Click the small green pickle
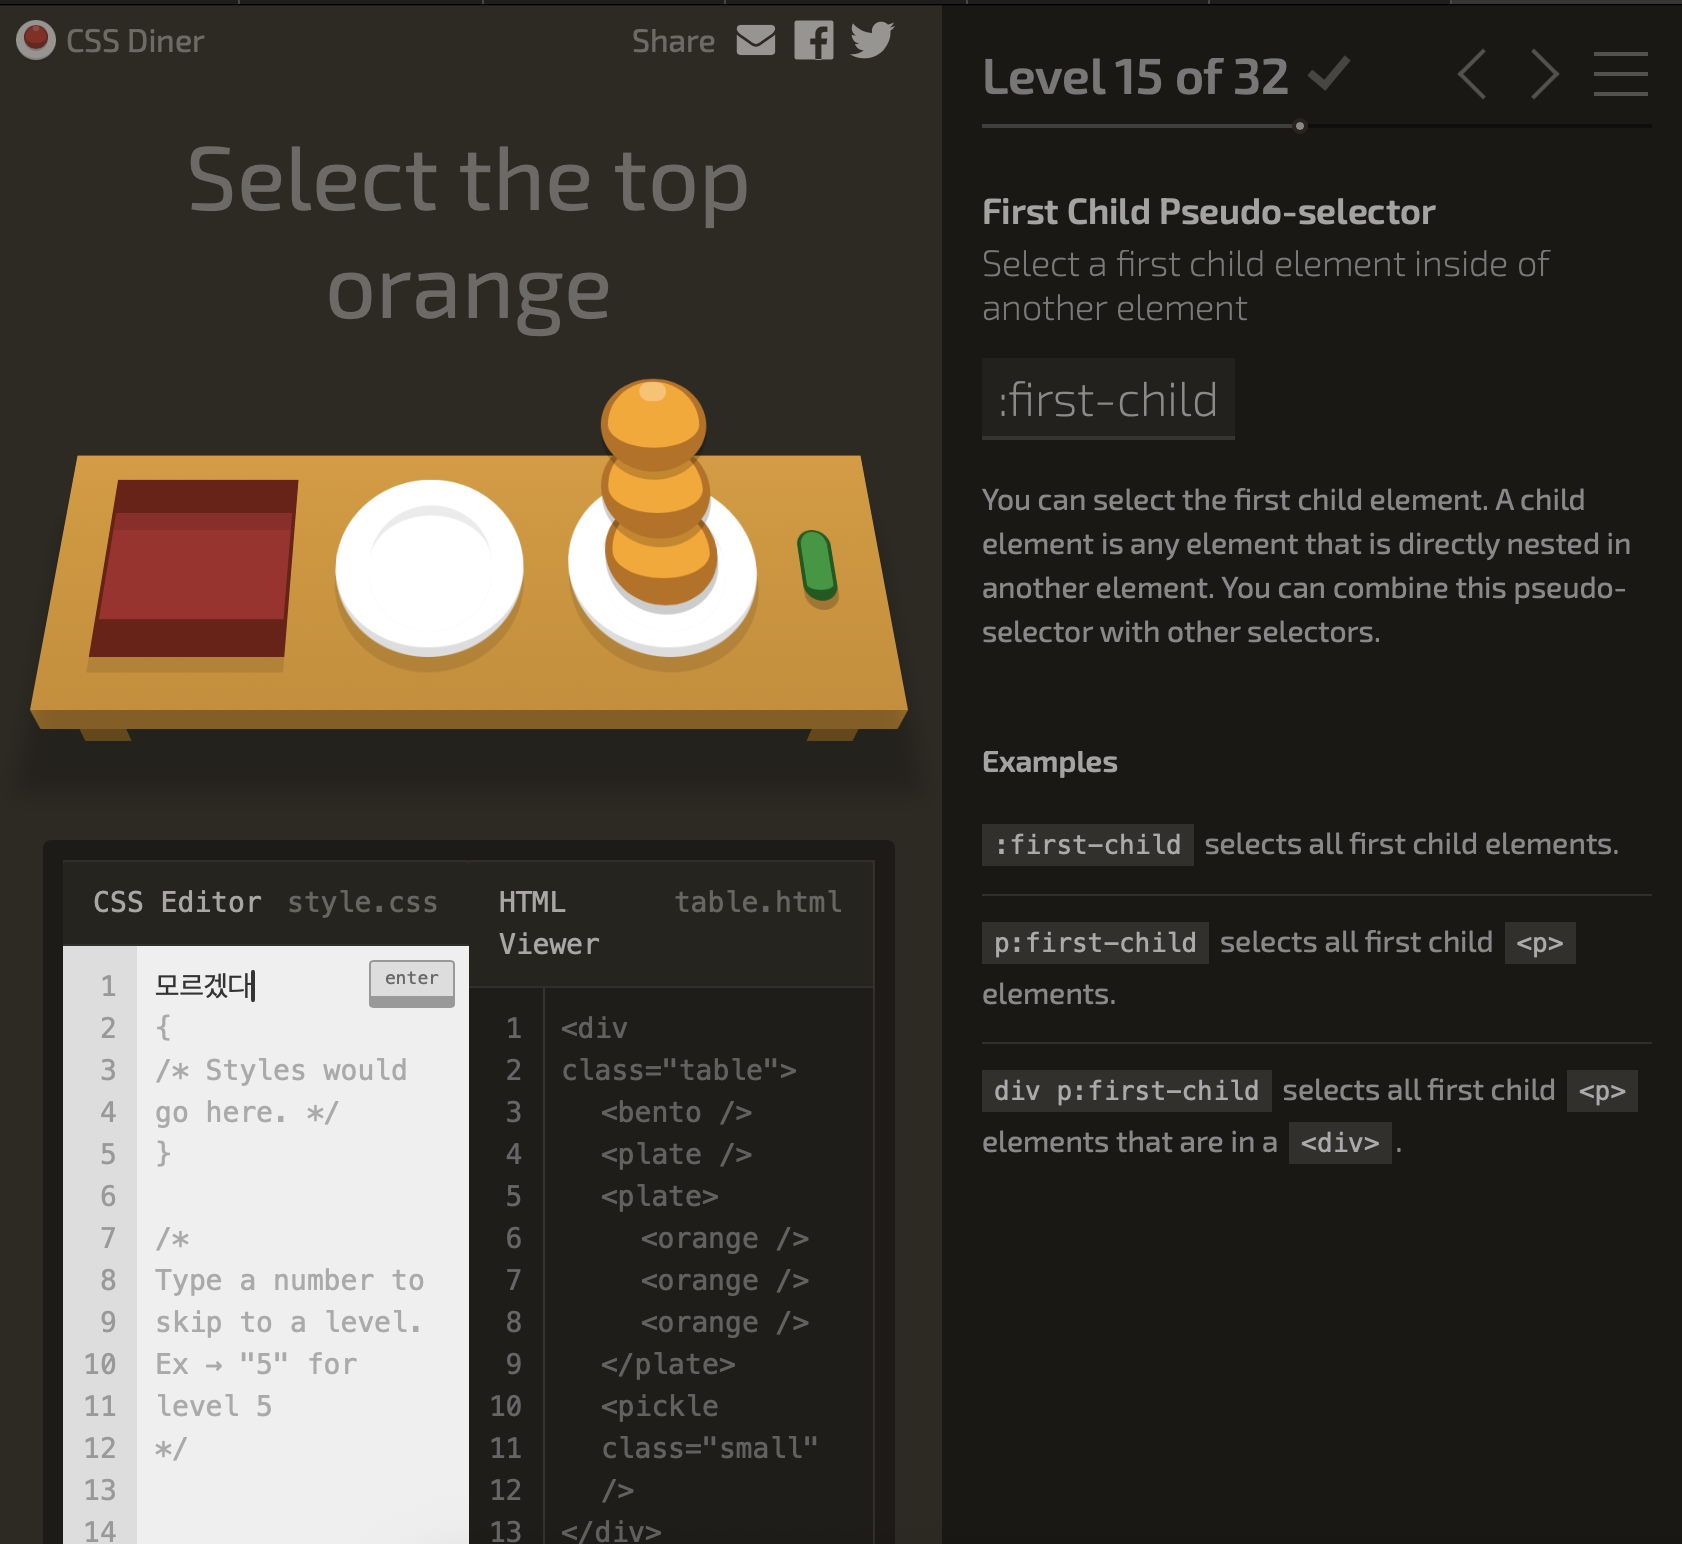Image resolution: width=1682 pixels, height=1544 pixels. tap(817, 565)
